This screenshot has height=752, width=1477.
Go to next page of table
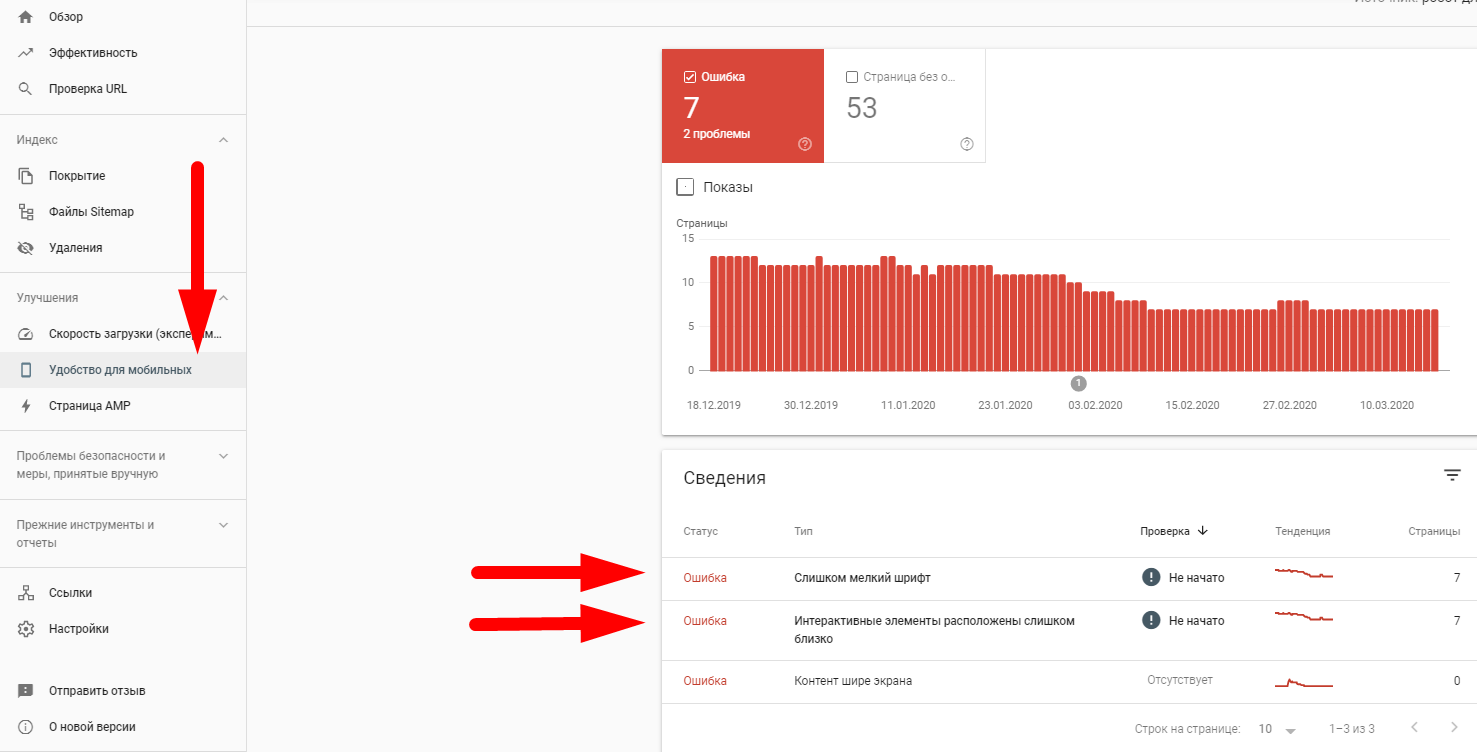click(x=1454, y=727)
